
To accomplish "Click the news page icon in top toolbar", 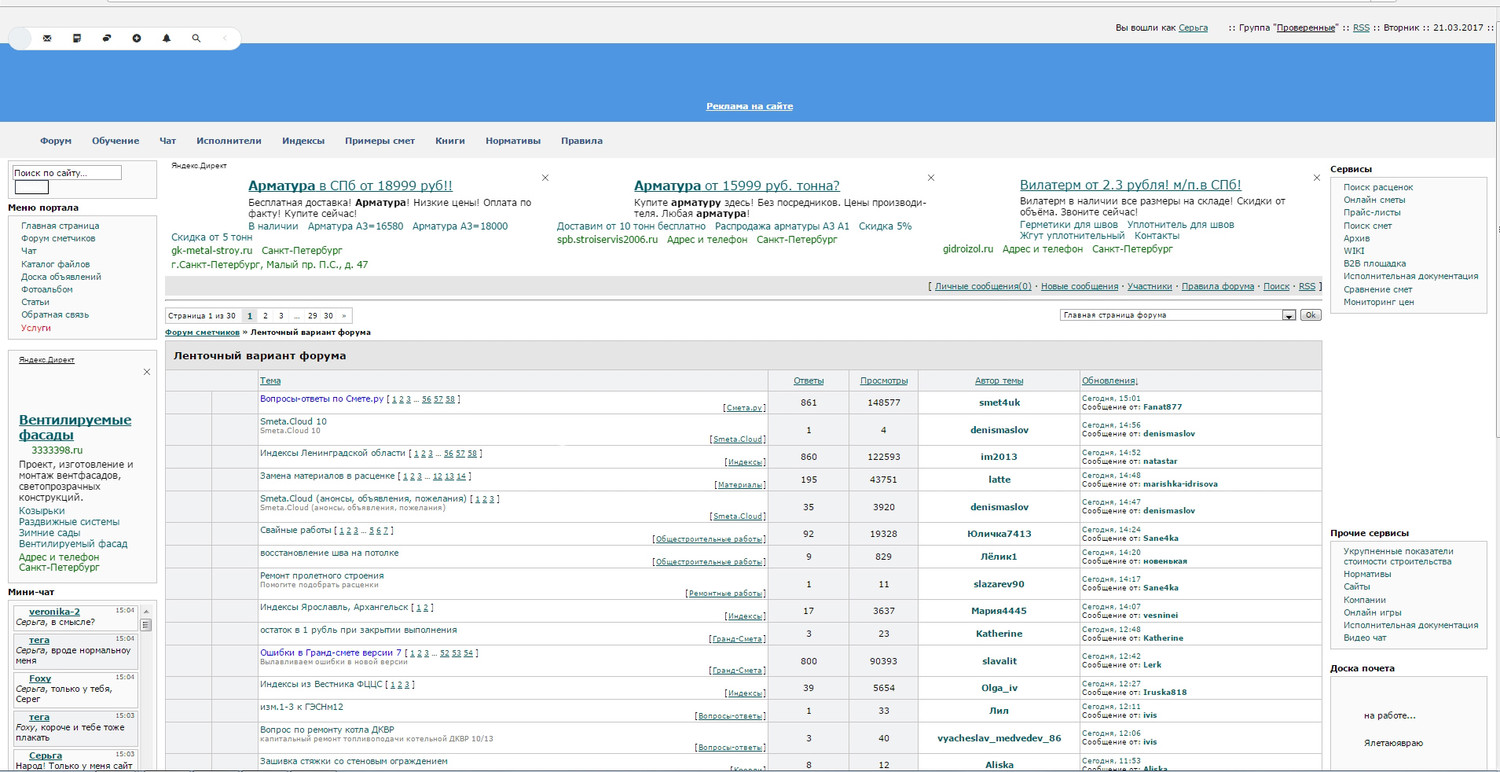I will pyautogui.click(x=77, y=38).
